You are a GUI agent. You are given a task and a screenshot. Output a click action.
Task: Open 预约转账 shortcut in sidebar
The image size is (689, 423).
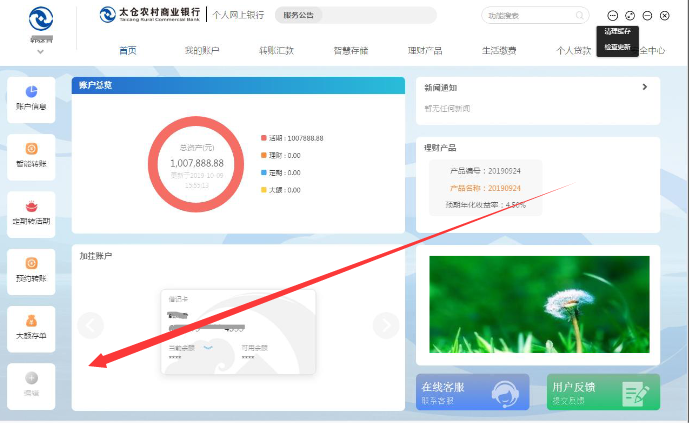31,271
